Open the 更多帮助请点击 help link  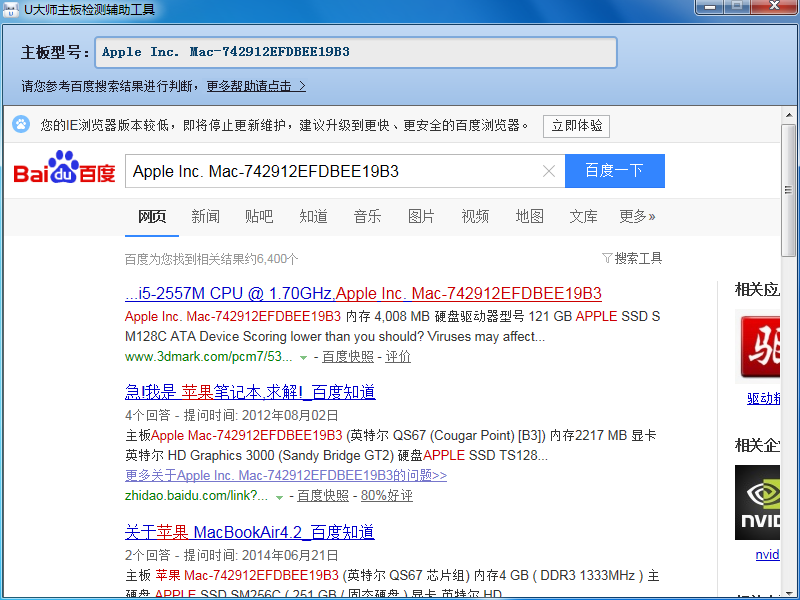point(256,86)
